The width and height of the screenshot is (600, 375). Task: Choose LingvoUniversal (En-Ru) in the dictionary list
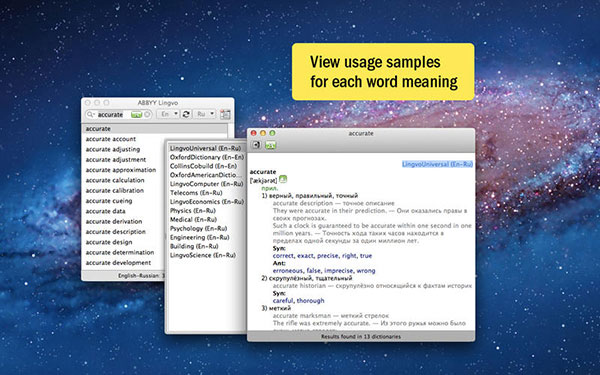coord(205,148)
